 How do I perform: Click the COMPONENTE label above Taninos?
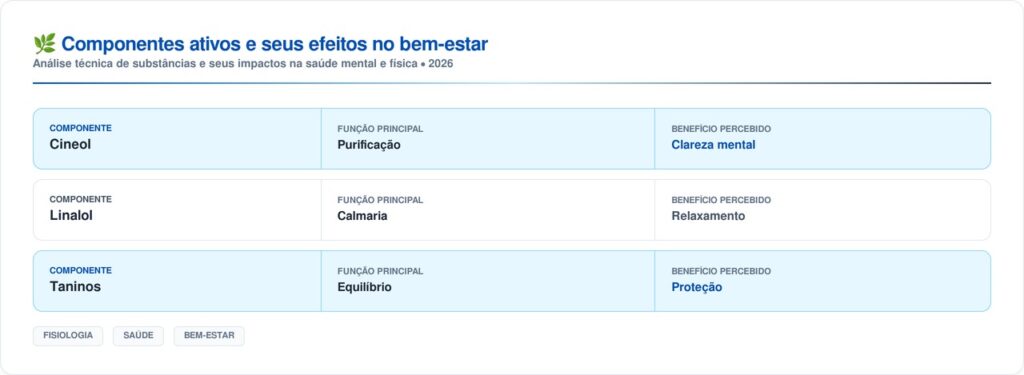pos(80,270)
